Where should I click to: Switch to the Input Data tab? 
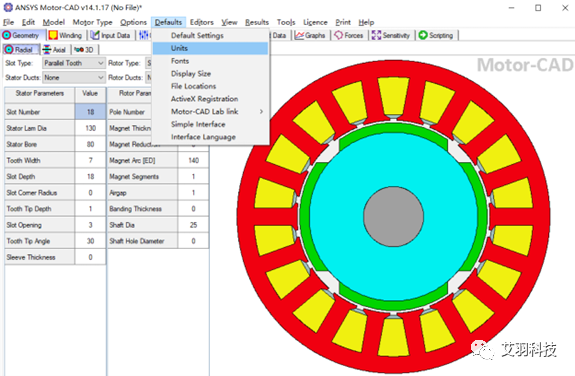pos(111,35)
